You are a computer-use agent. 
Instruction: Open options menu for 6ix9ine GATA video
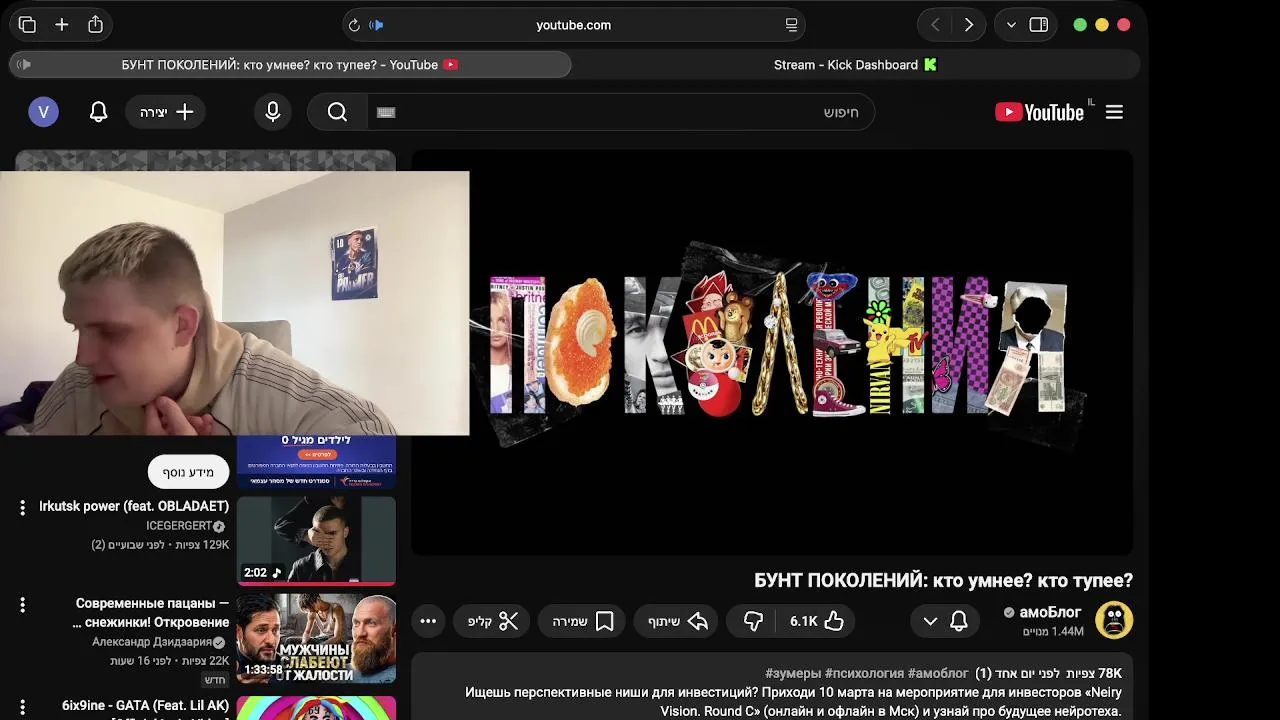[x=22, y=707]
